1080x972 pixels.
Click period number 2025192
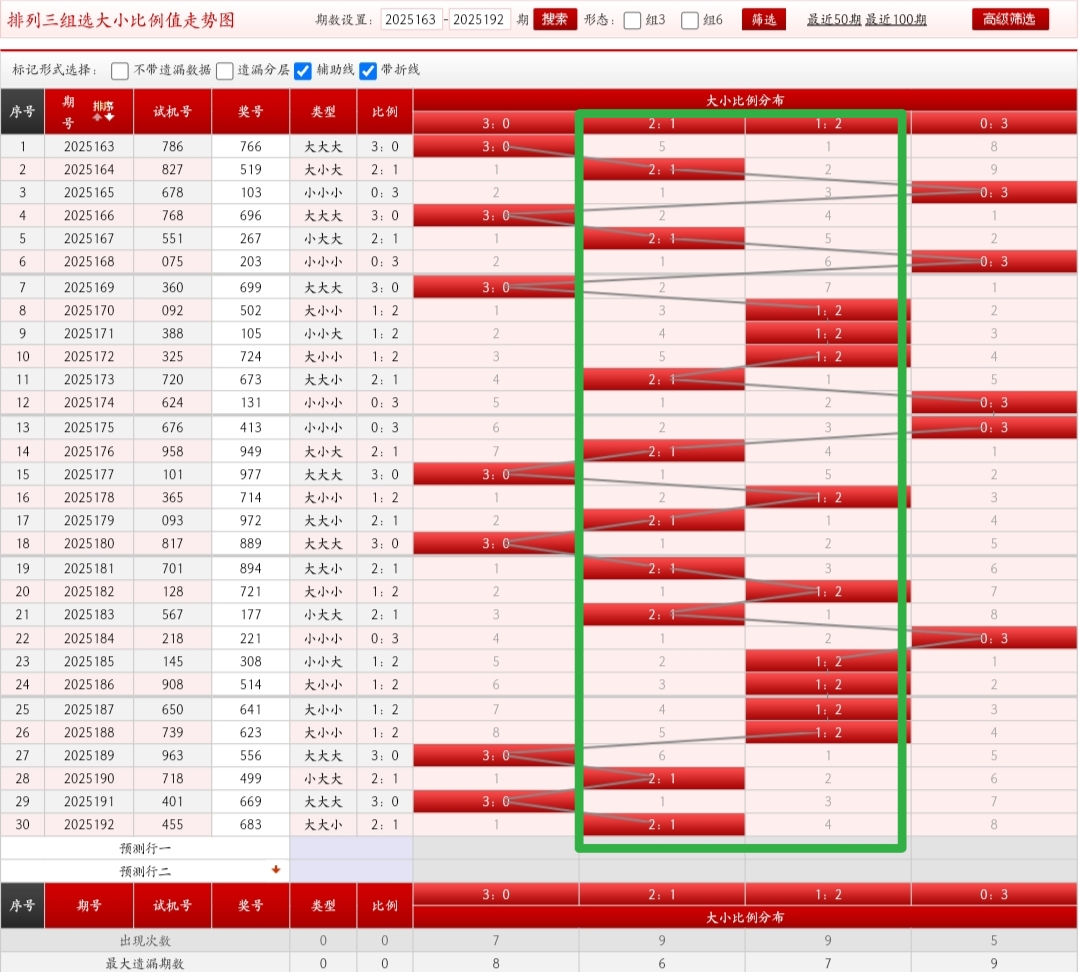point(89,824)
